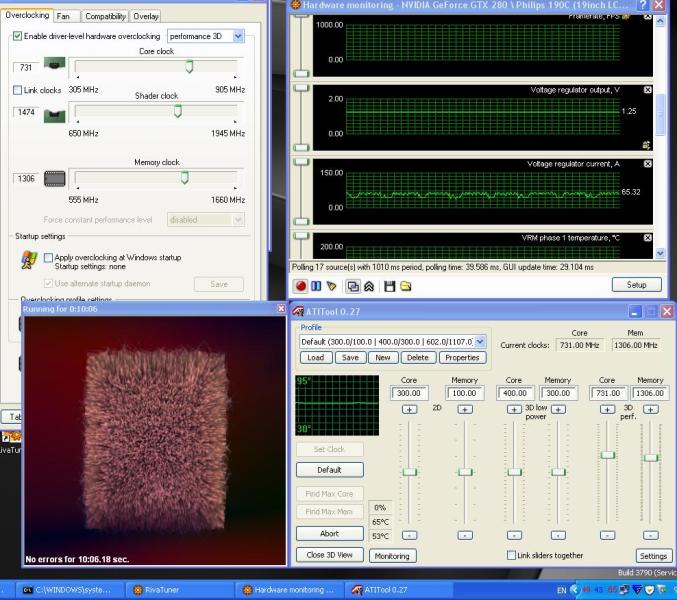This screenshot has height=600, width=677.
Task: Click the double up-arrow icon in monitoring toolbar
Action: [369, 286]
